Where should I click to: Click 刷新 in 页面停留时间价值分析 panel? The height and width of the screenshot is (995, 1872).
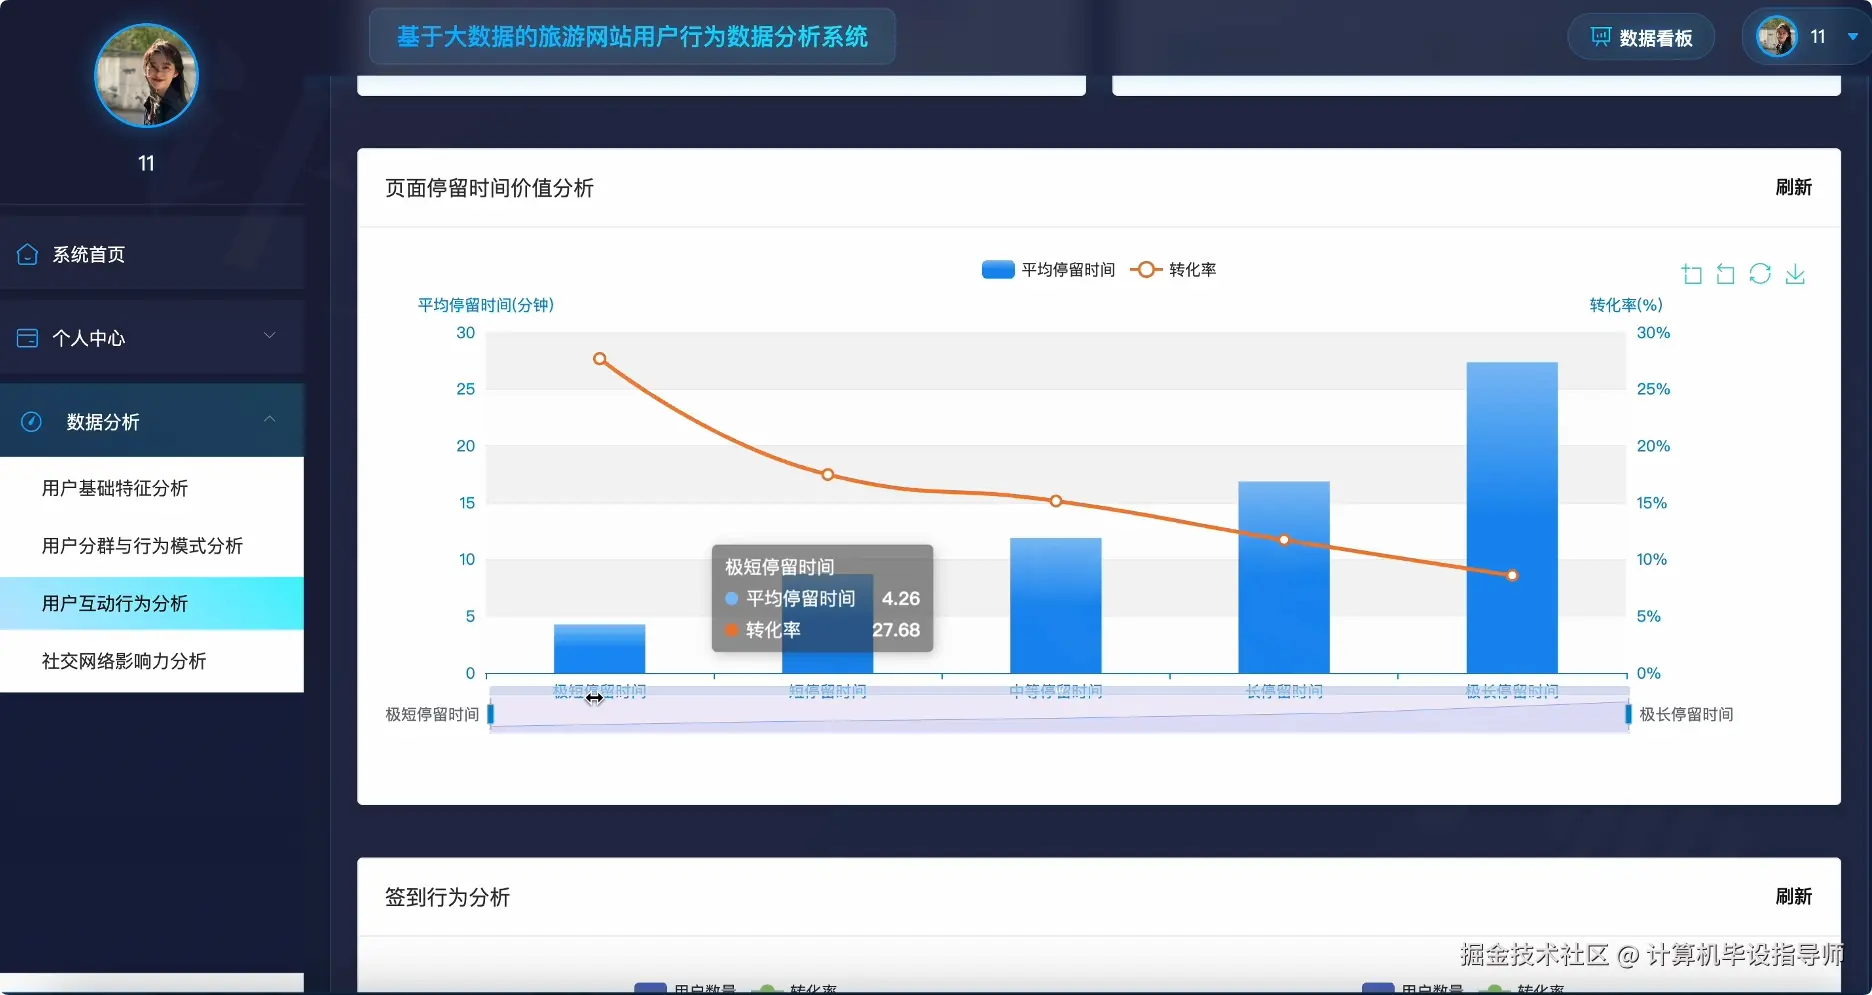pyautogui.click(x=1793, y=188)
